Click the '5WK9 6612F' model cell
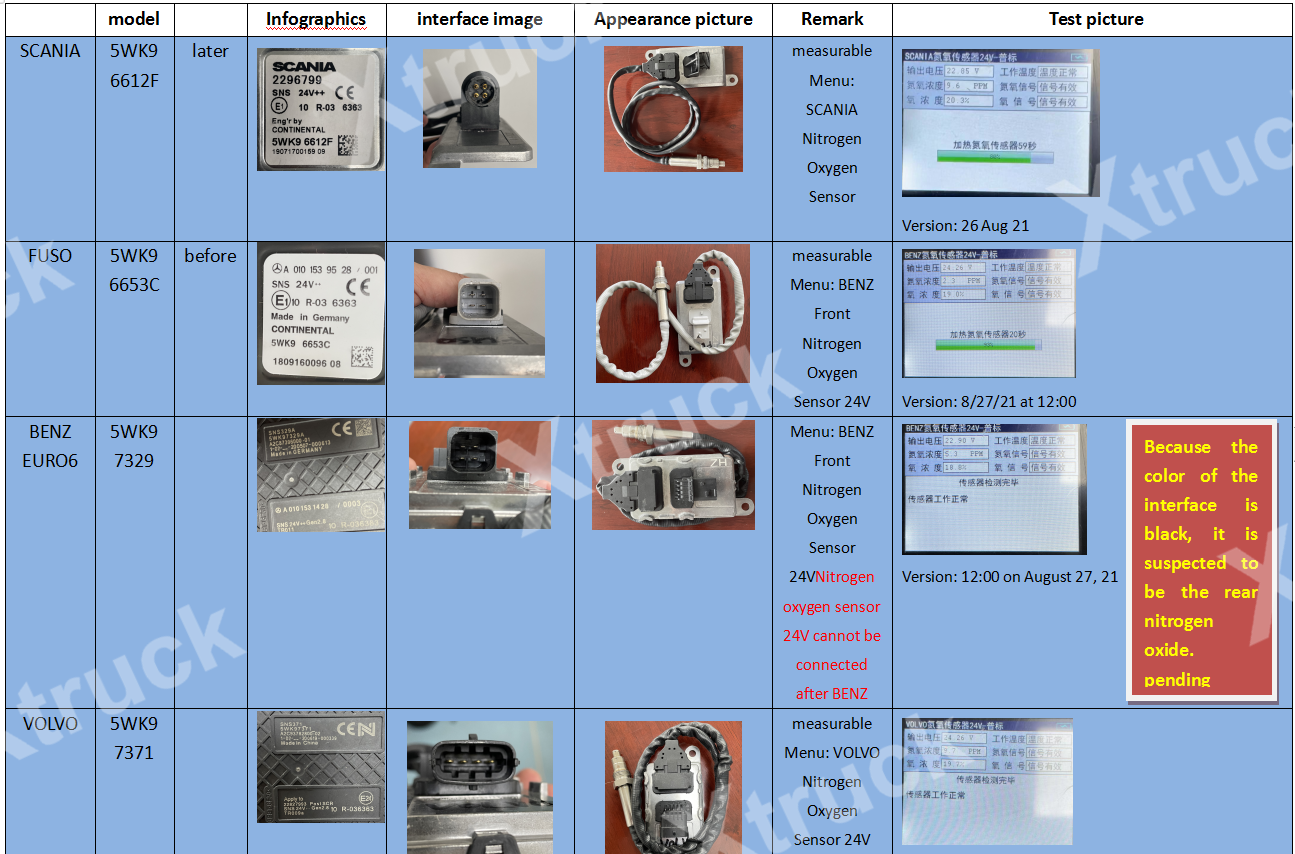This screenshot has height=854, width=1295. 133,65
